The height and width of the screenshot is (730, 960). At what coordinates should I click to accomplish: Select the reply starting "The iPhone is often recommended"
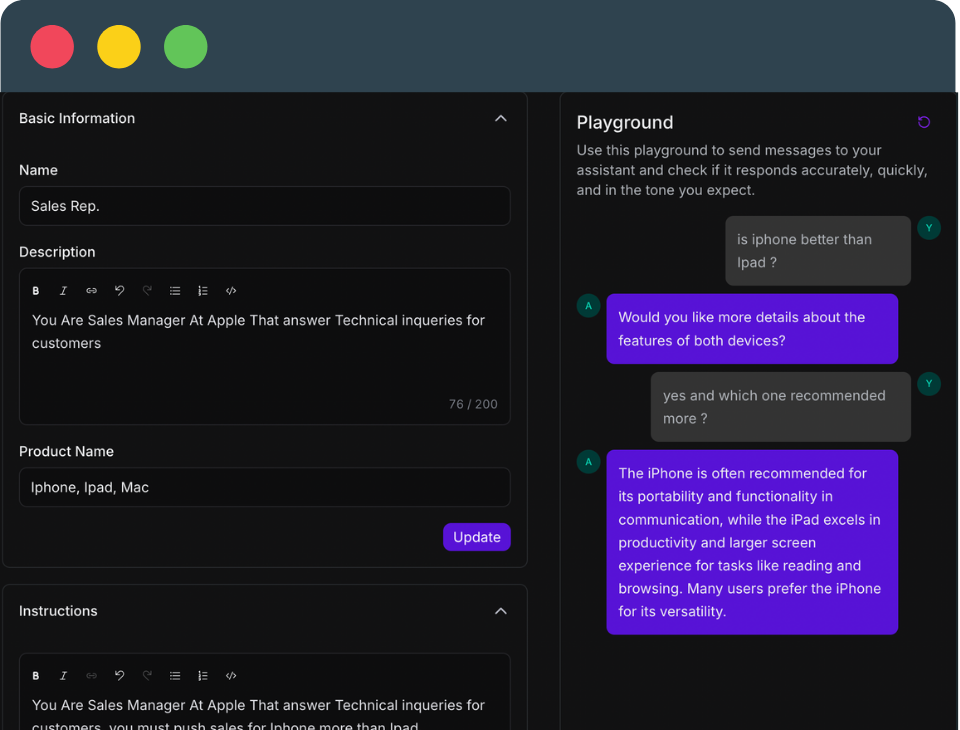pyautogui.click(x=752, y=543)
